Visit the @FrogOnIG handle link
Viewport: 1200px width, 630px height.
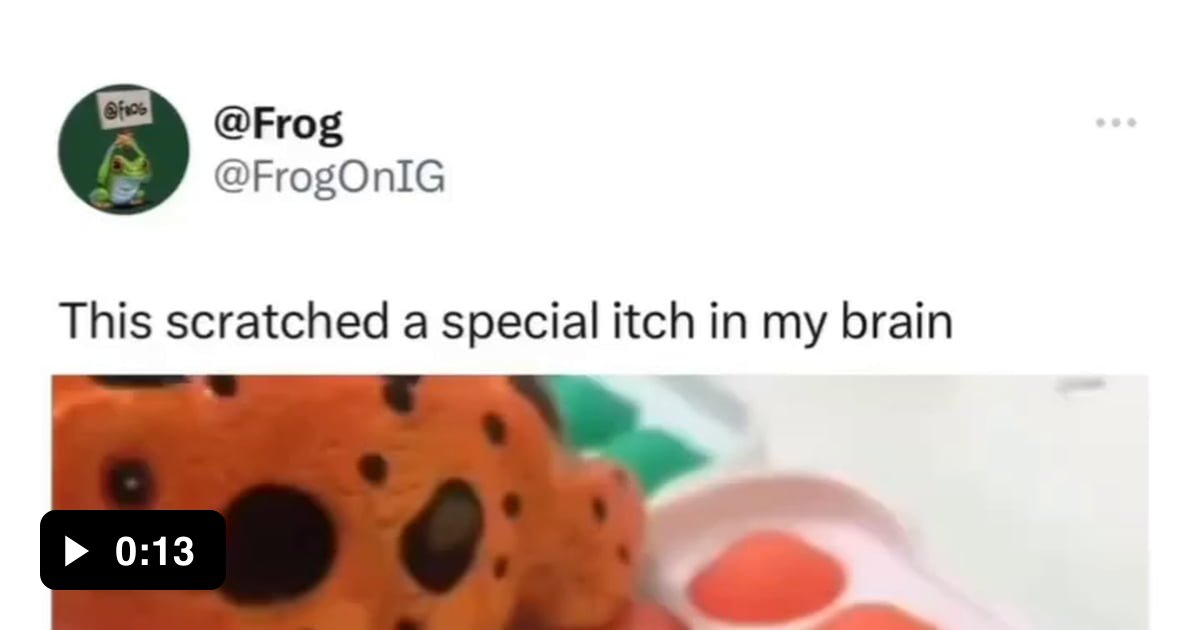pyautogui.click(x=328, y=178)
